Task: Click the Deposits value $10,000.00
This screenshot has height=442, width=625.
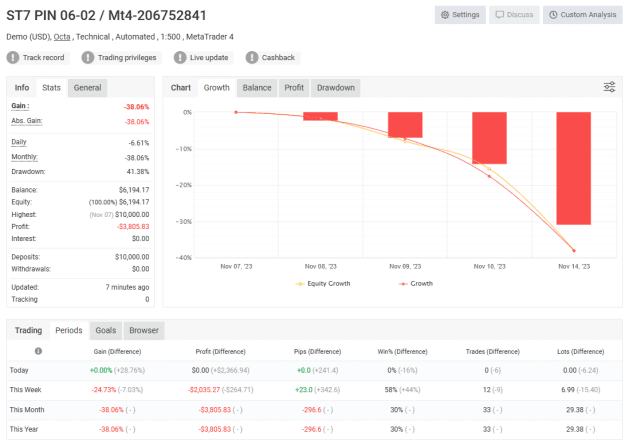Action: coord(132,257)
